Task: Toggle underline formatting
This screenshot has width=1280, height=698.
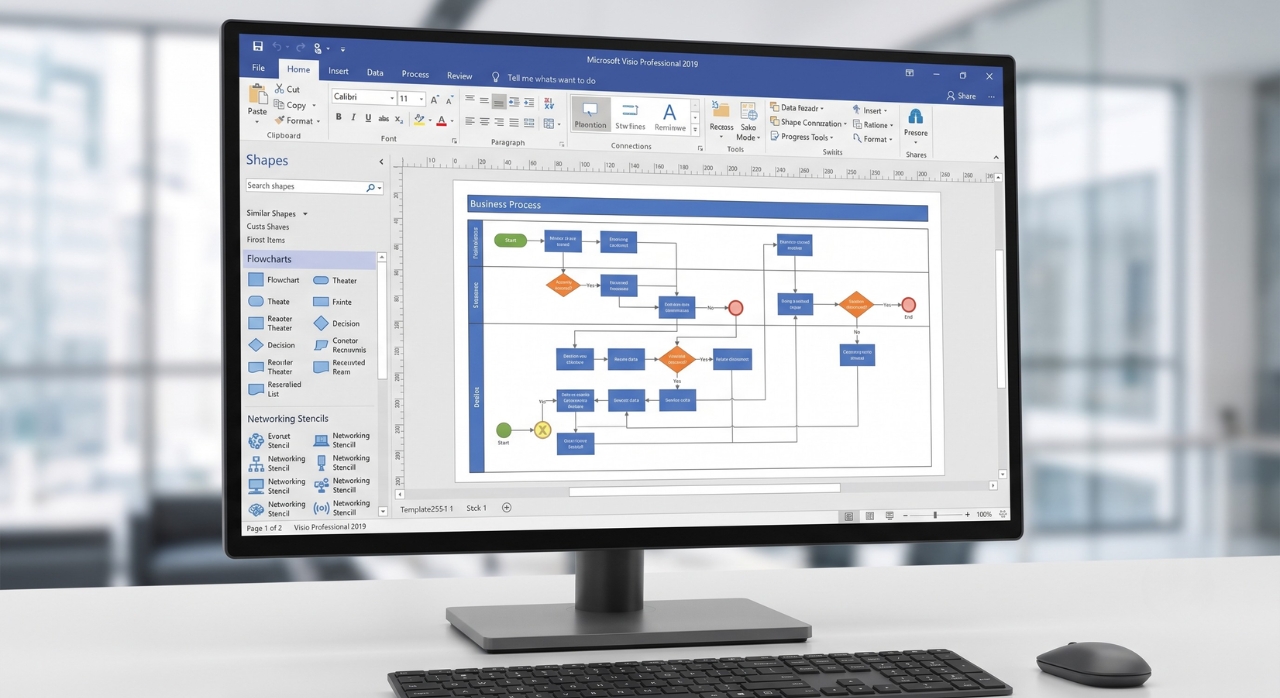Action: (x=368, y=118)
